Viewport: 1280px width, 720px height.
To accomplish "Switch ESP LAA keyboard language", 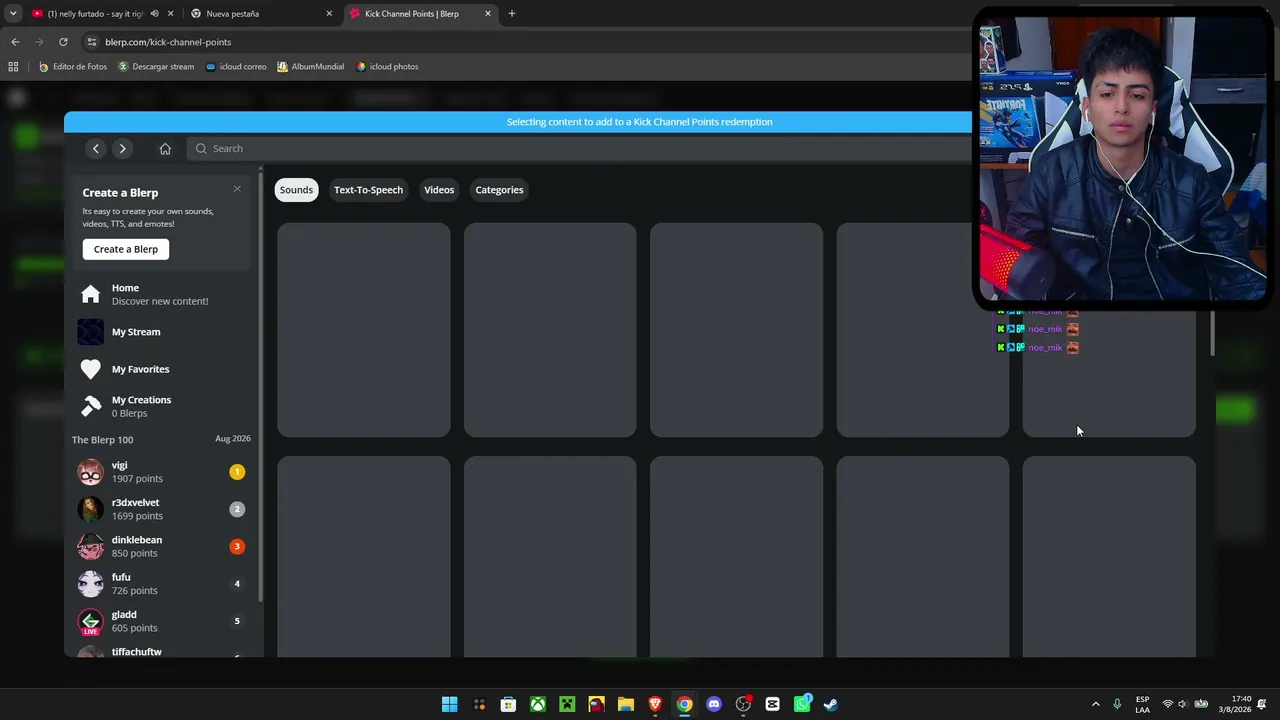I will pyautogui.click(x=1142, y=704).
